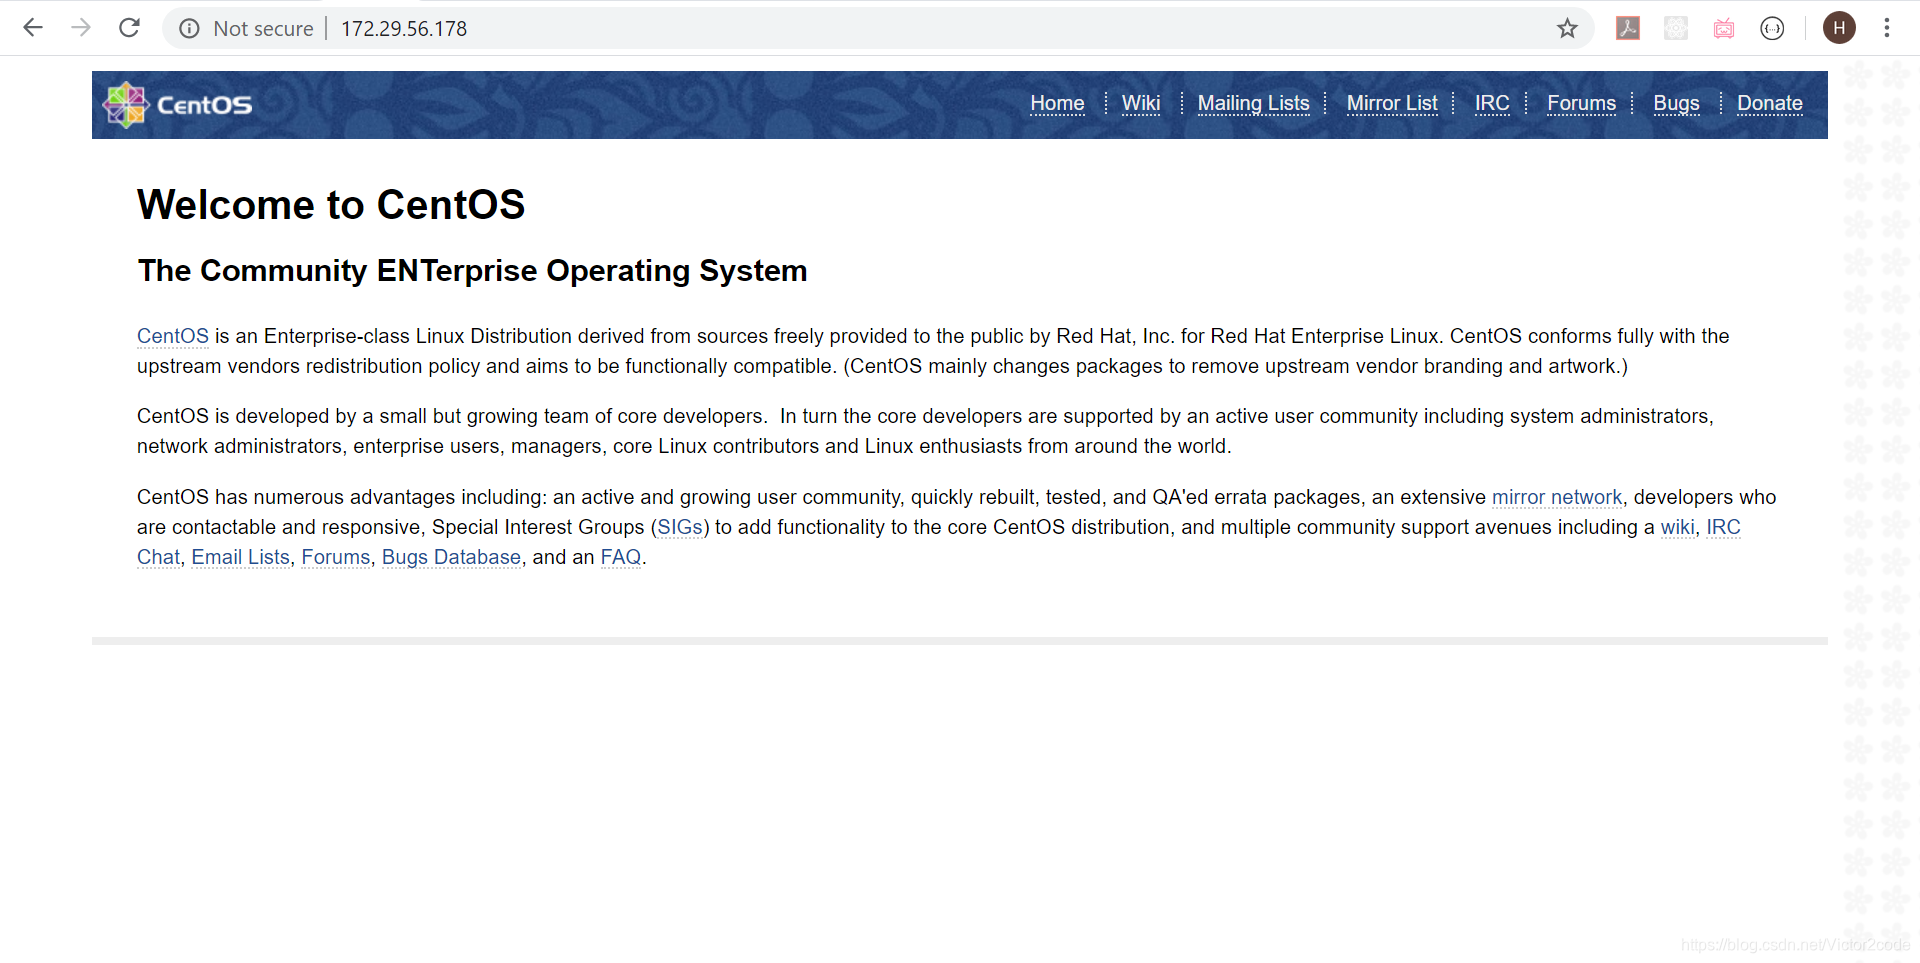This screenshot has width=1920, height=963.
Task: Follow the mirror network link
Action: pyautogui.click(x=1557, y=497)
